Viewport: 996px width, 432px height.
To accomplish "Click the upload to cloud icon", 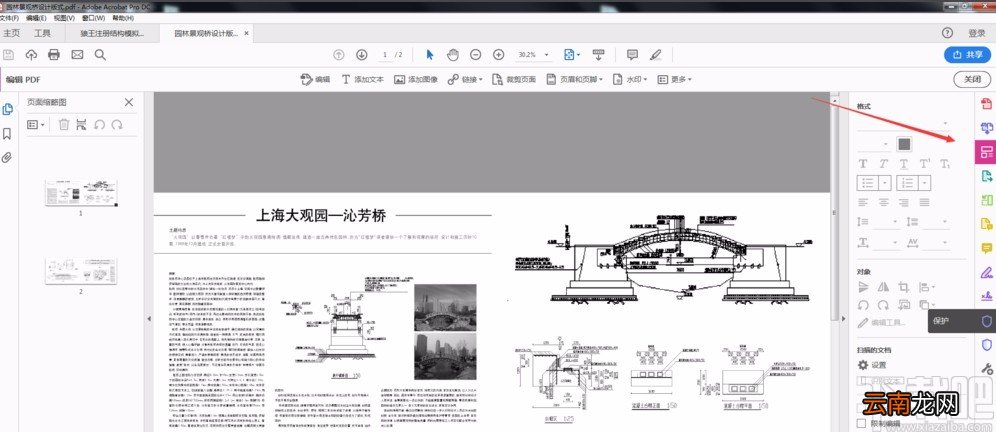I will click(x=31, y=55).
